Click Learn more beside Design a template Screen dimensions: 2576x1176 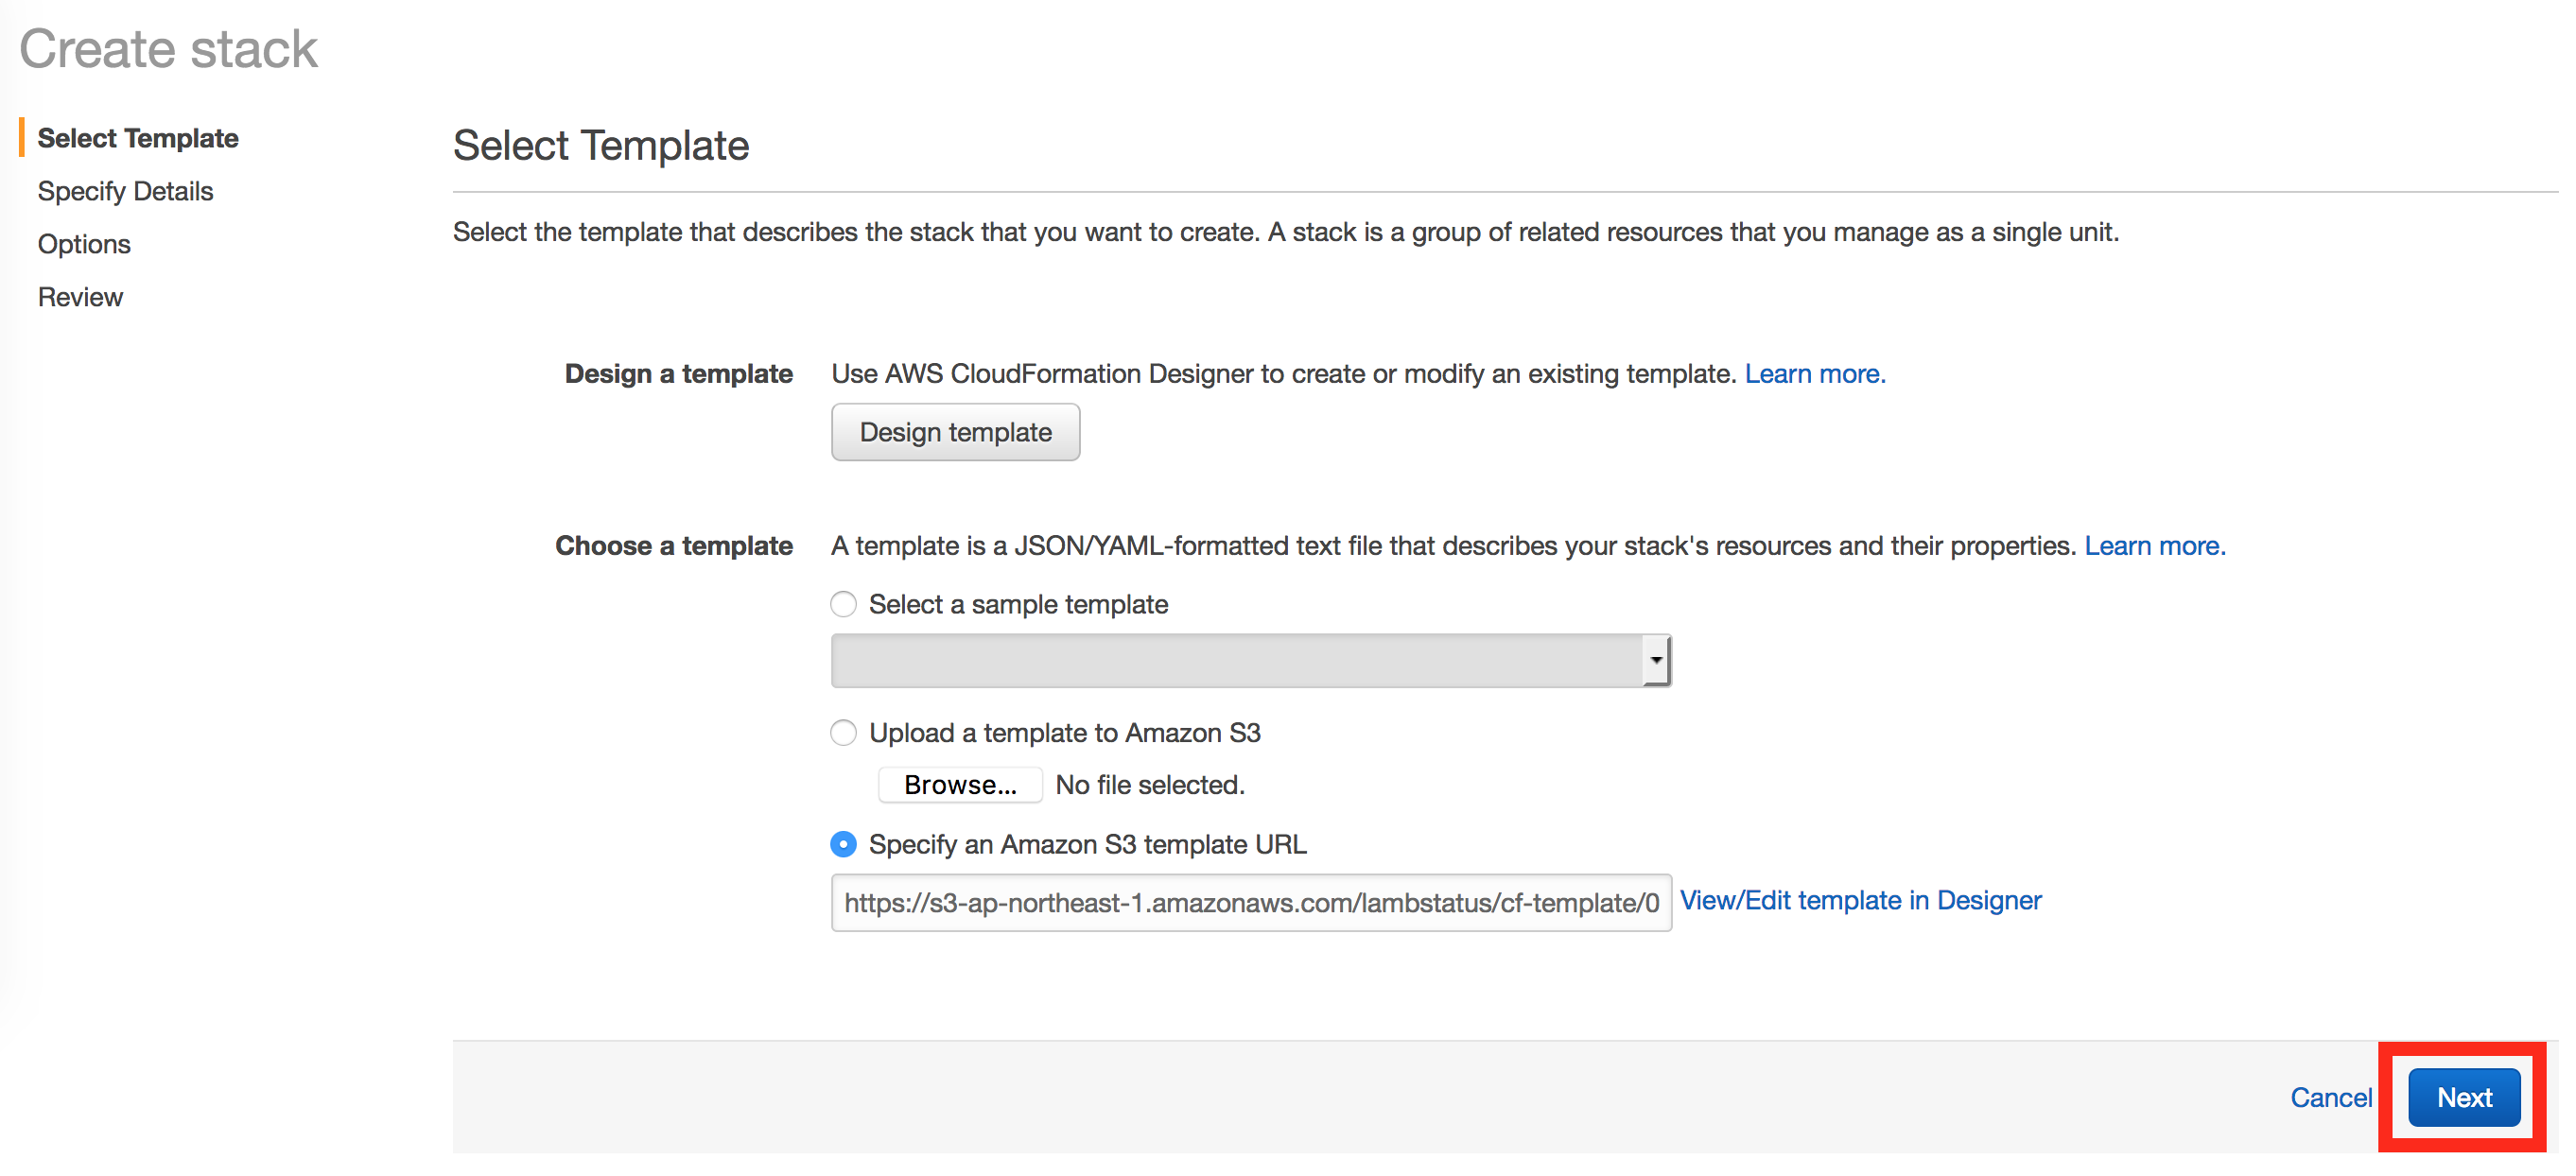1814,374
